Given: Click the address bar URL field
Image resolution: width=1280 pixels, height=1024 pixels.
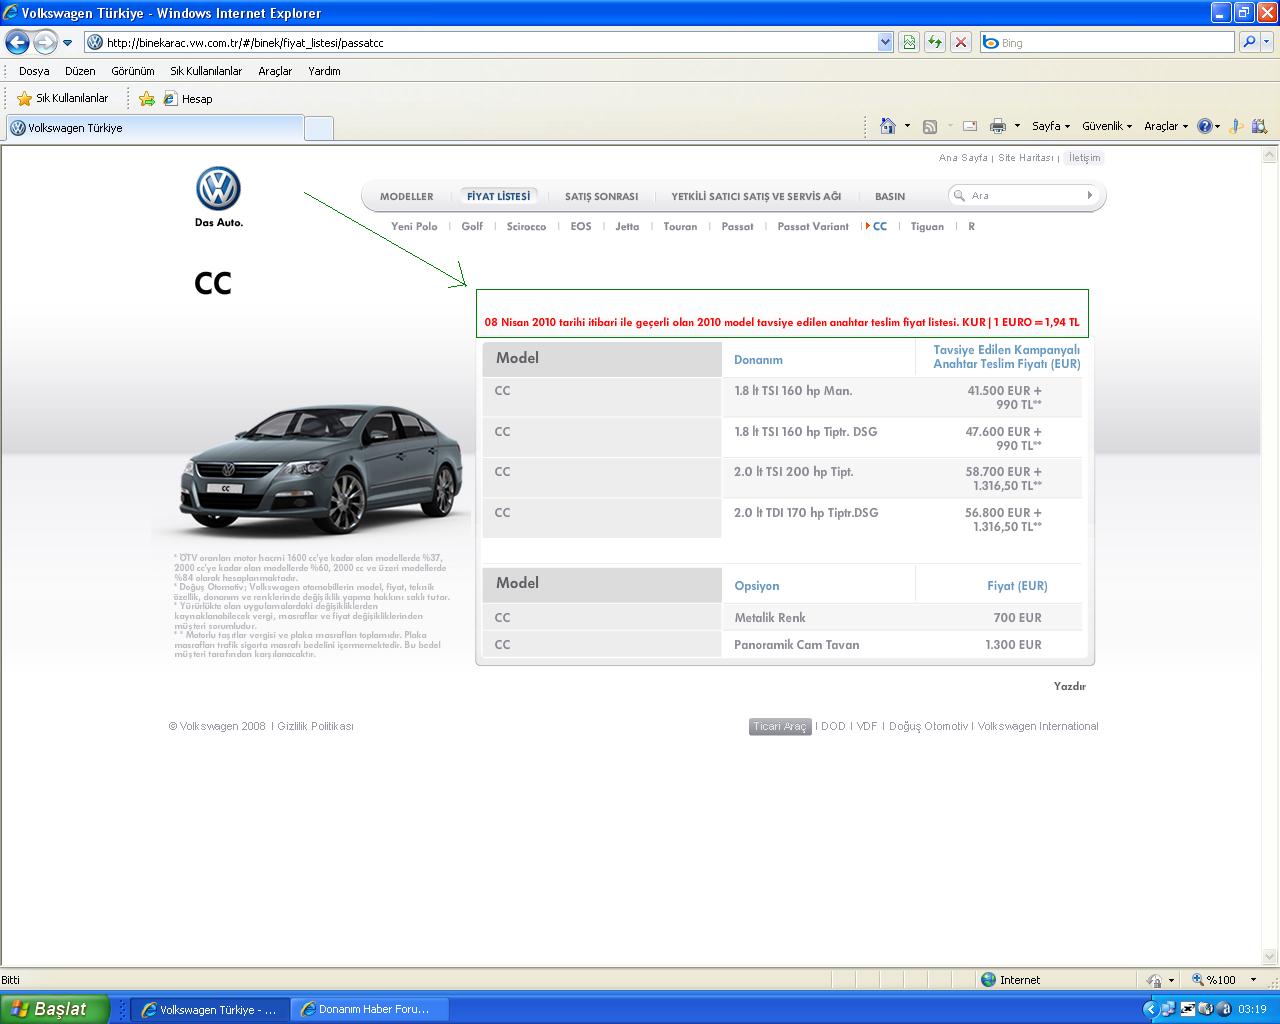Looking at the screenshot, I should 480,43.
